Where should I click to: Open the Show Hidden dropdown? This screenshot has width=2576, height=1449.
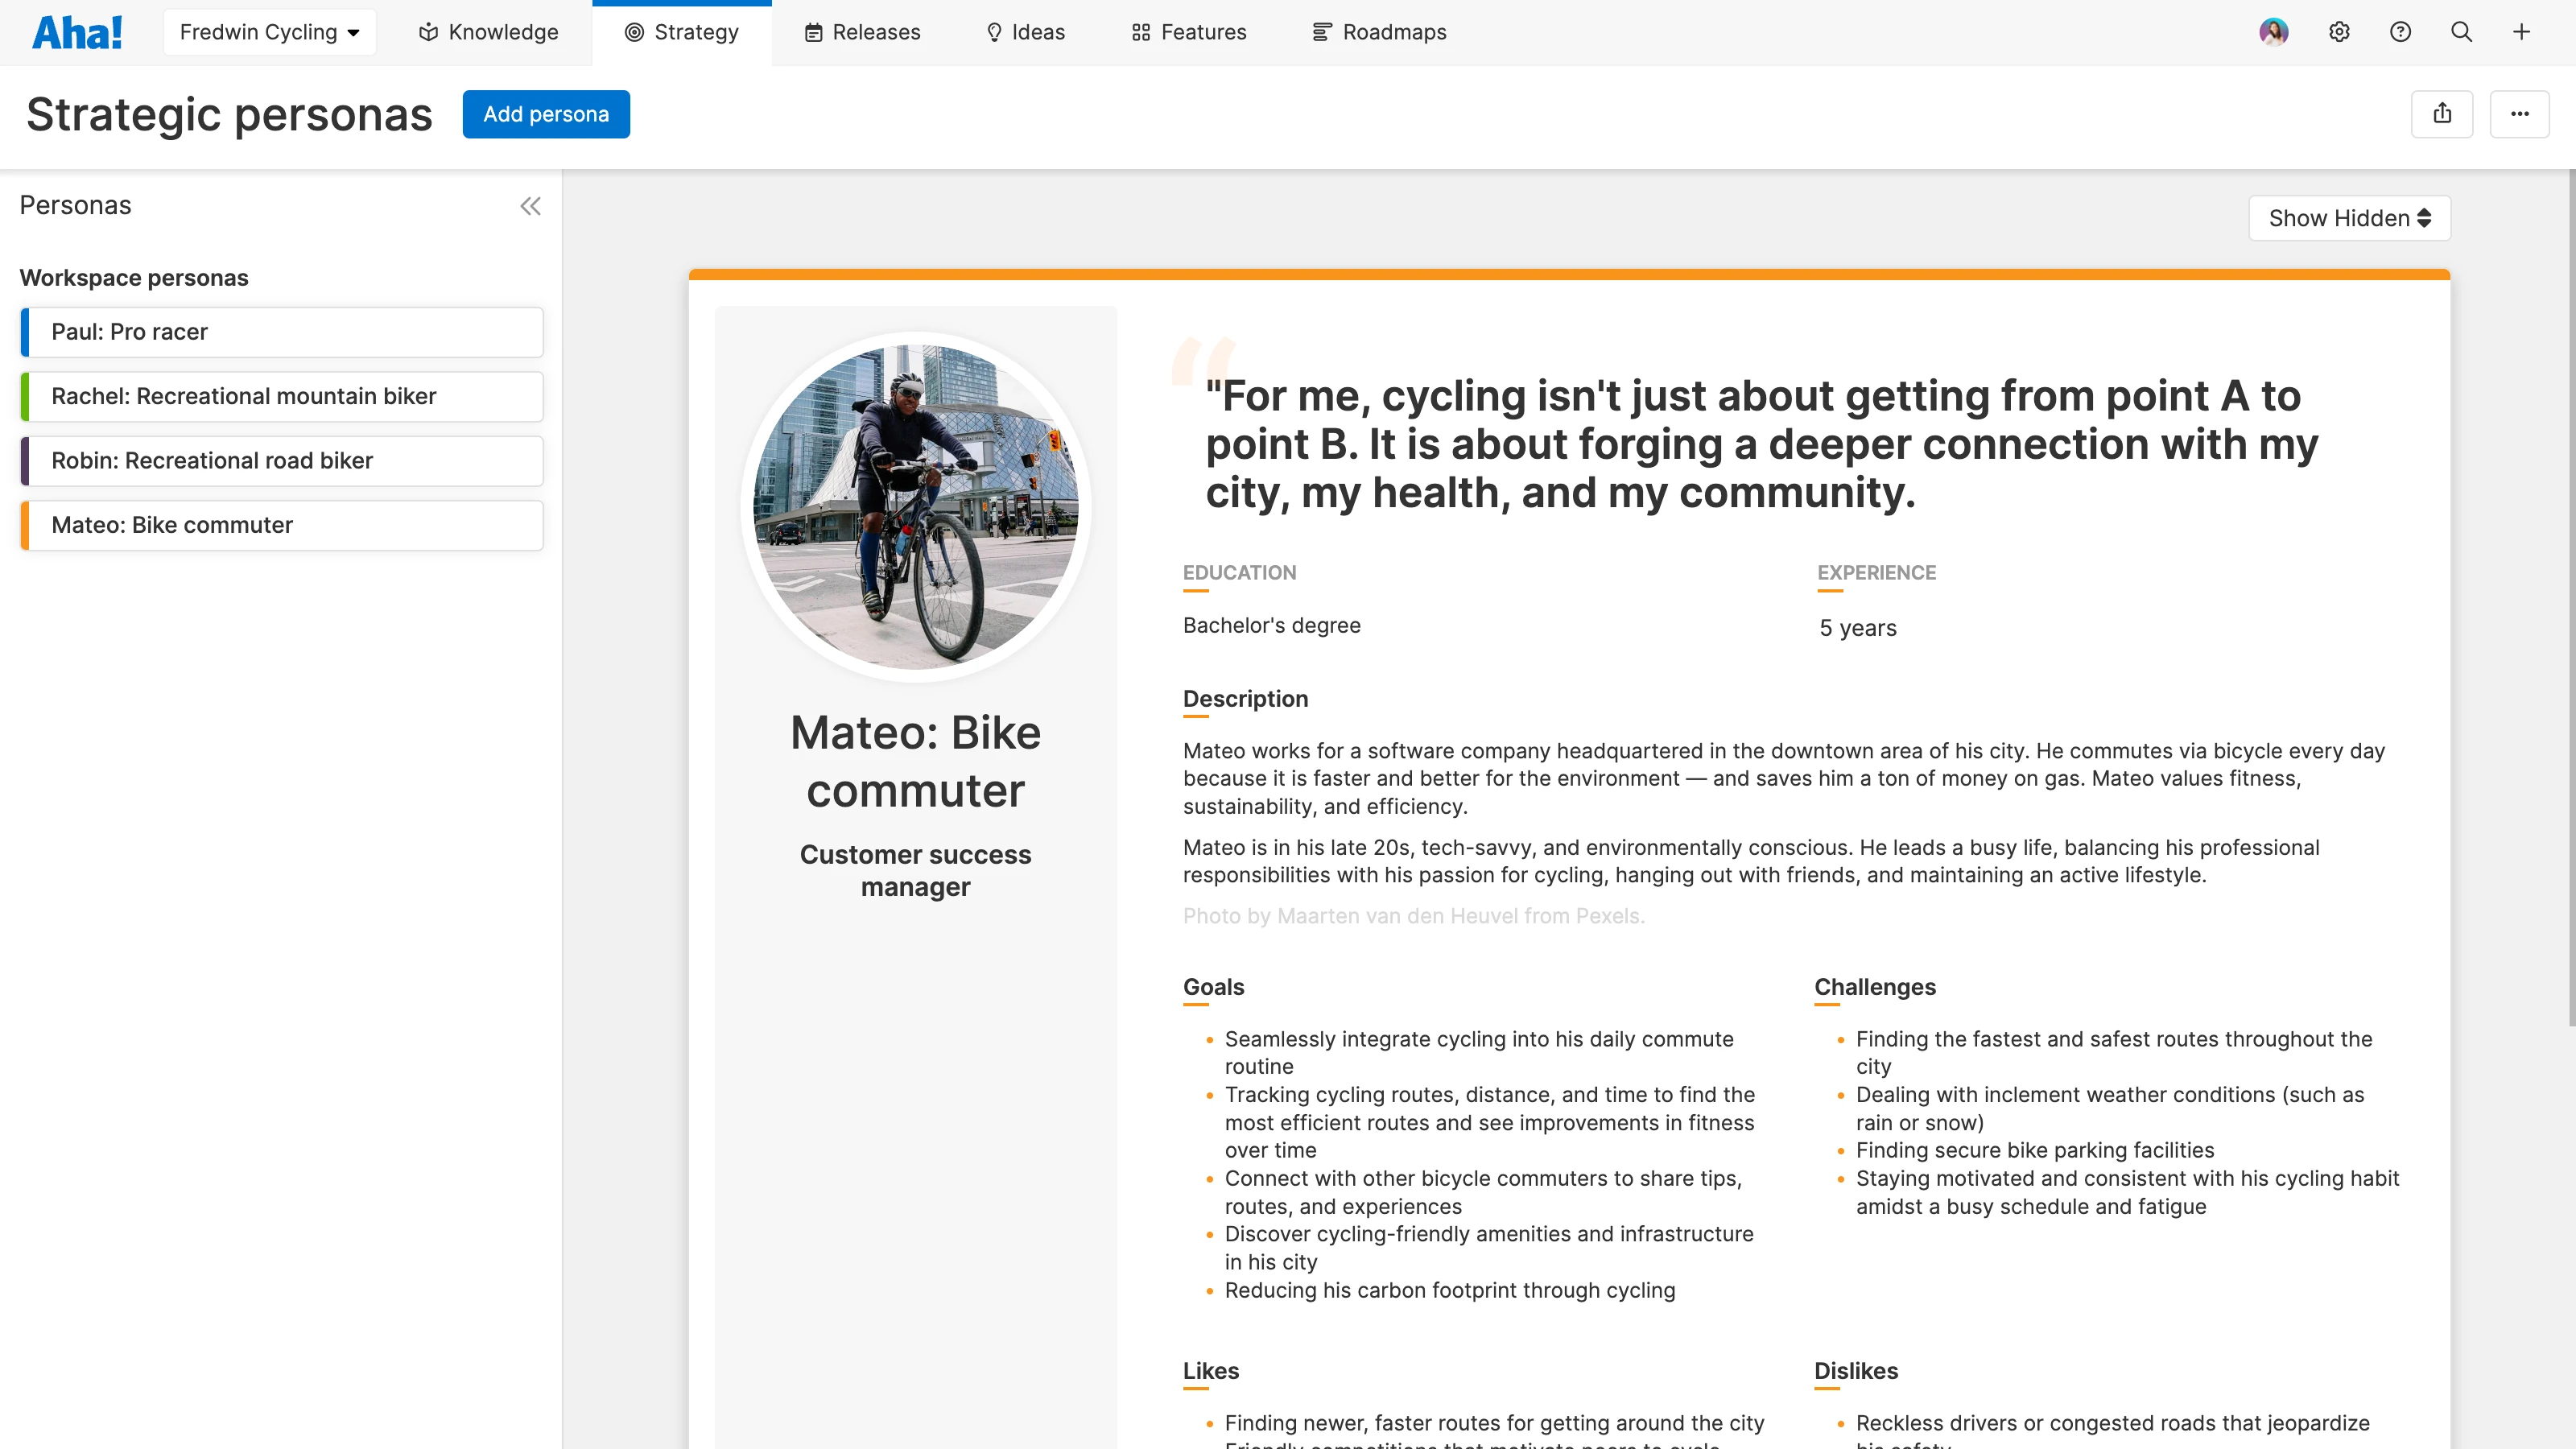tap(2349, 218)
